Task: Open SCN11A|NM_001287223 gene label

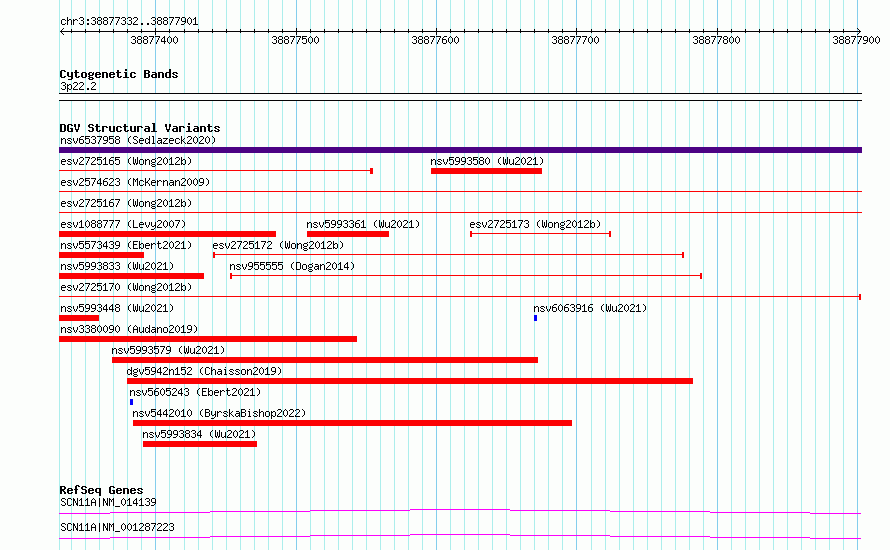Action: point(117,527)
